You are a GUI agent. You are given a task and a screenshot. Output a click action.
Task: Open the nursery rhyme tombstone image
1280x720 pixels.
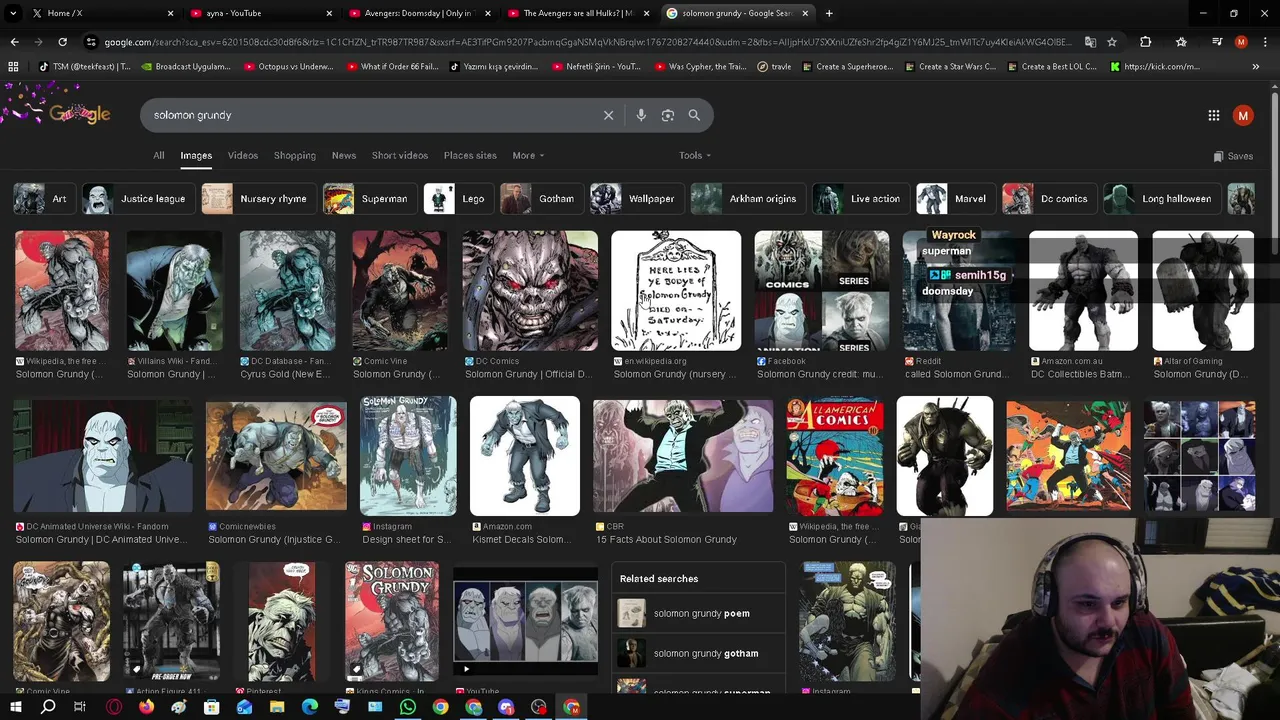676,291
